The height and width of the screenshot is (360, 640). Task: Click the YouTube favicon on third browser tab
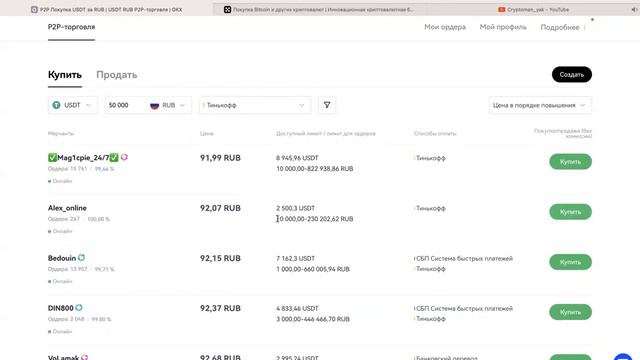502,9
